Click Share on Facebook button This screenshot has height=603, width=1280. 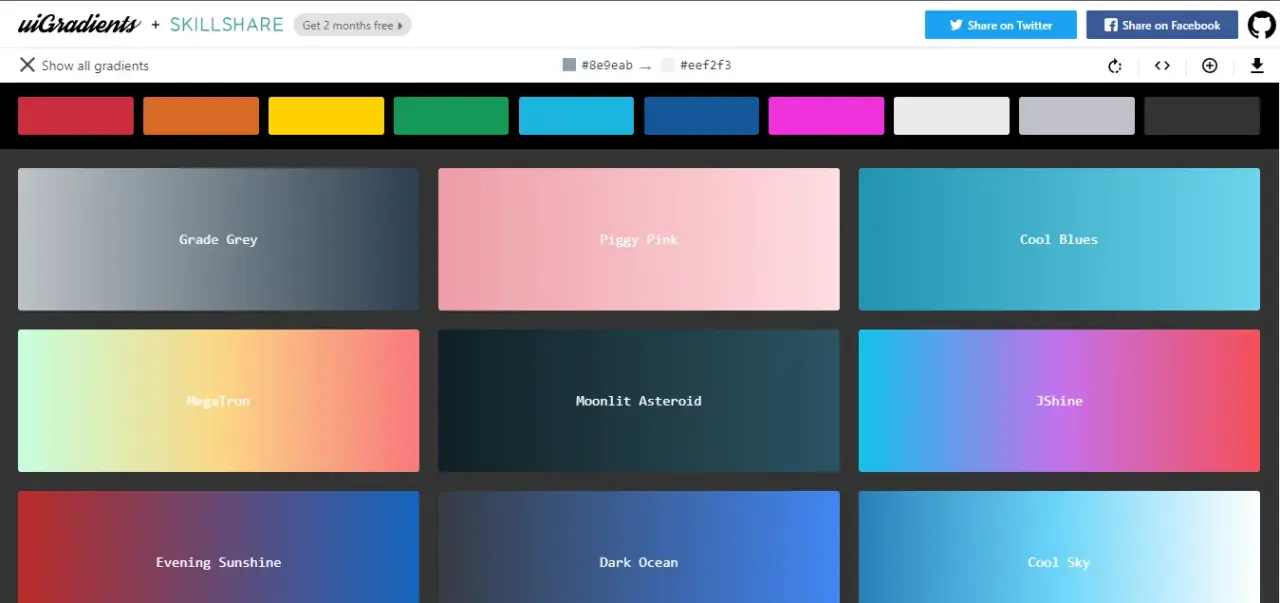pyautogui.click(x=1162, y=25)
